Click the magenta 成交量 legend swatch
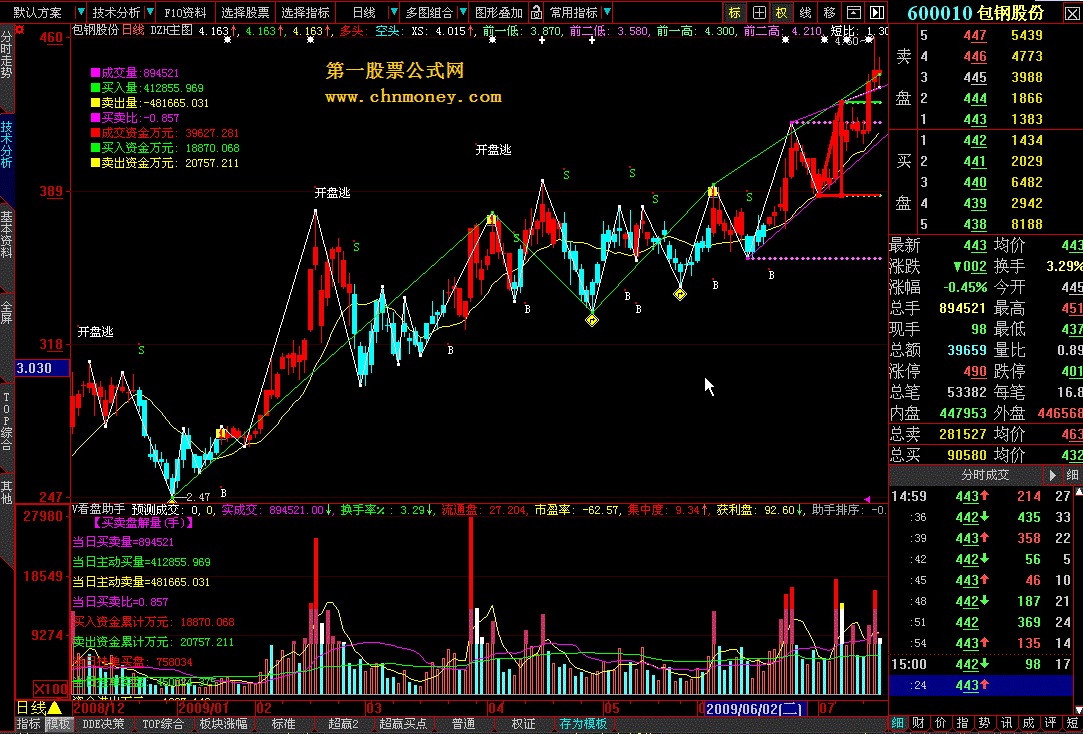The width and height of the screenshot is (1083, 734). (x=95, y=73)
